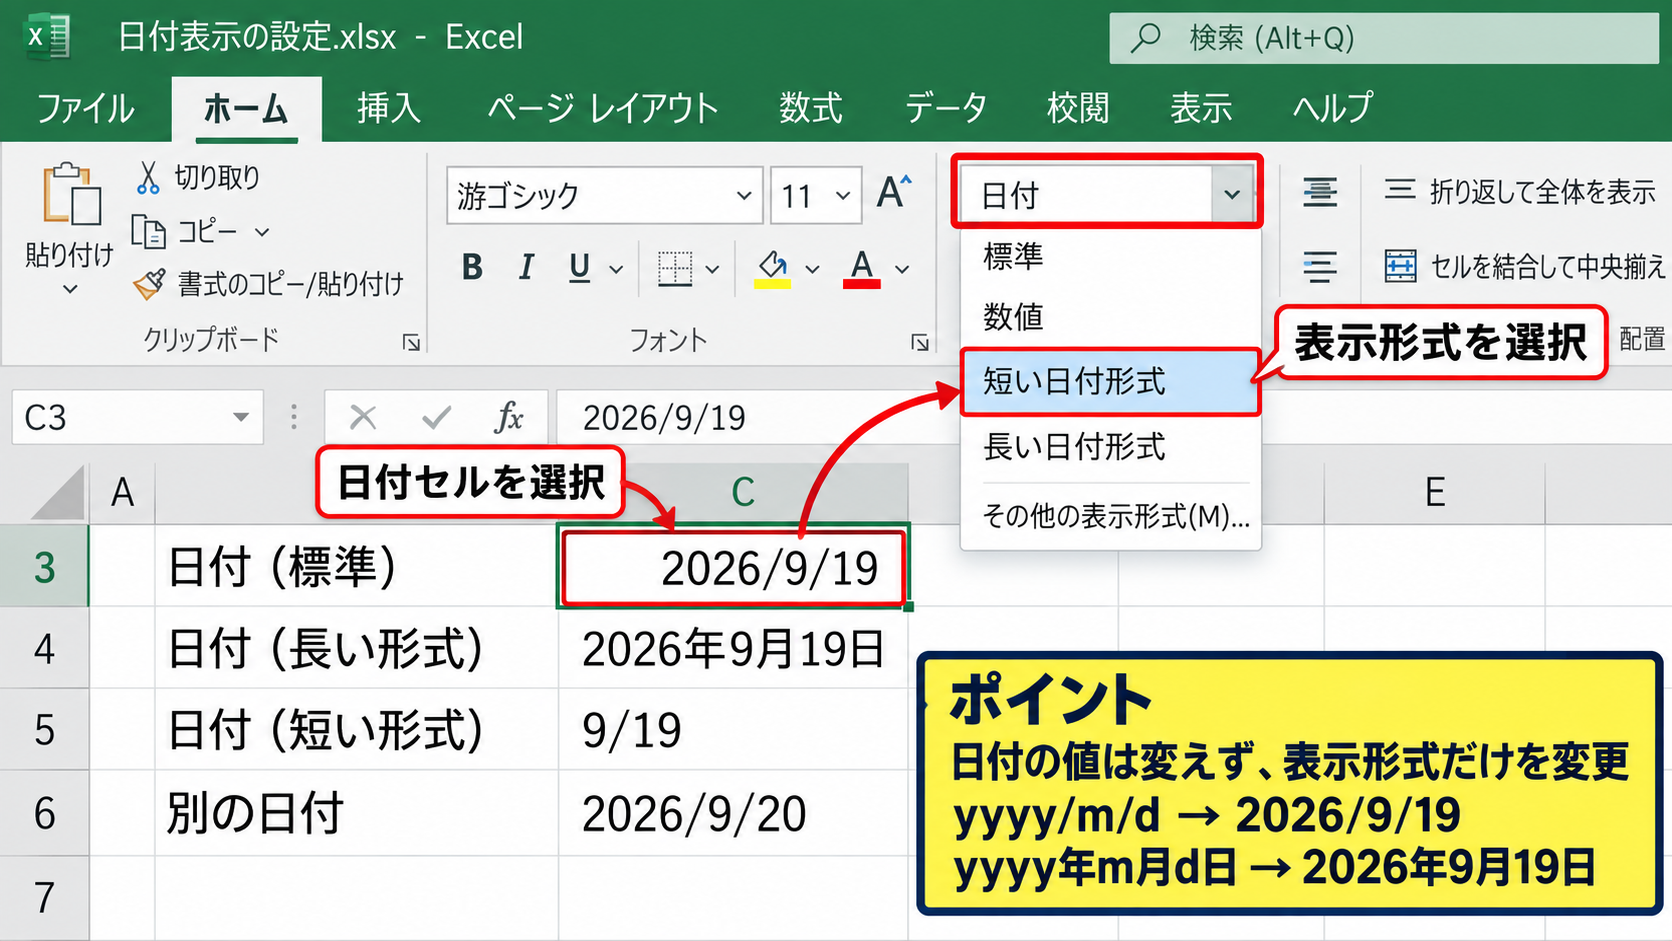Click the Paste clipboard icon

point(71,194)
